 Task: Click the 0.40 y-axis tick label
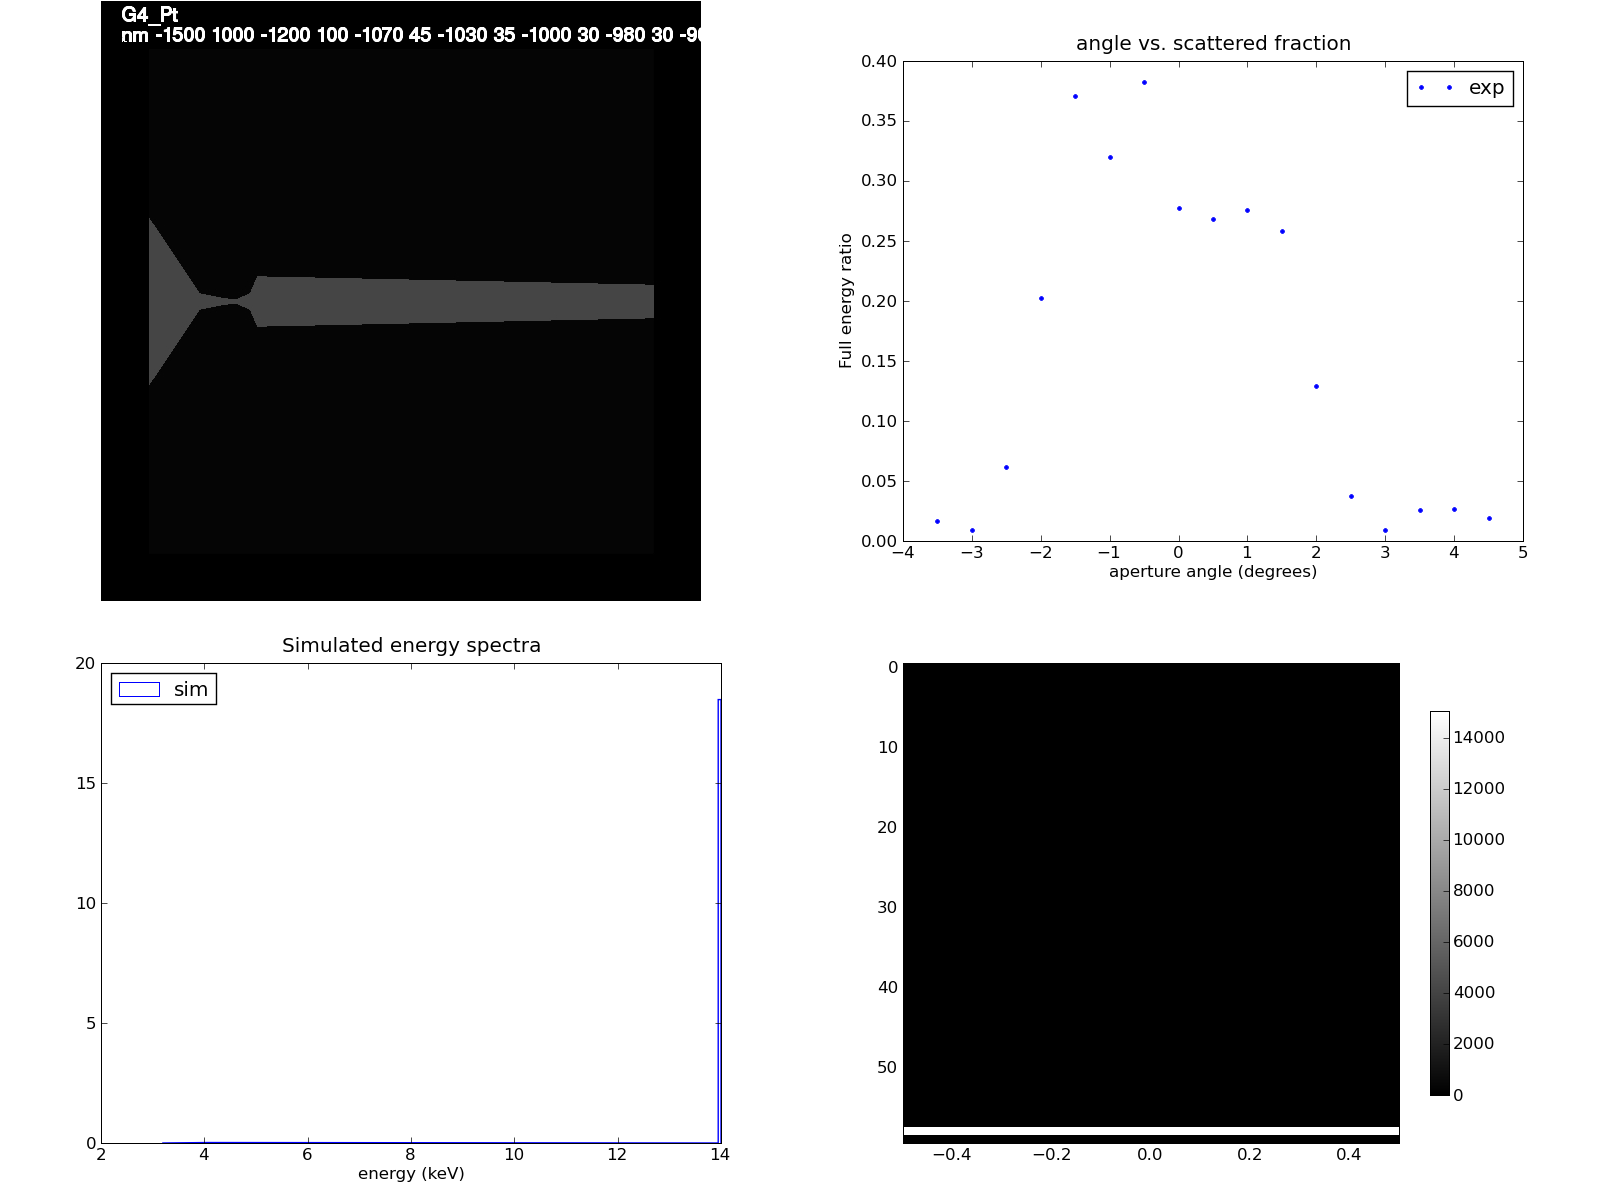tap(879, 61)
